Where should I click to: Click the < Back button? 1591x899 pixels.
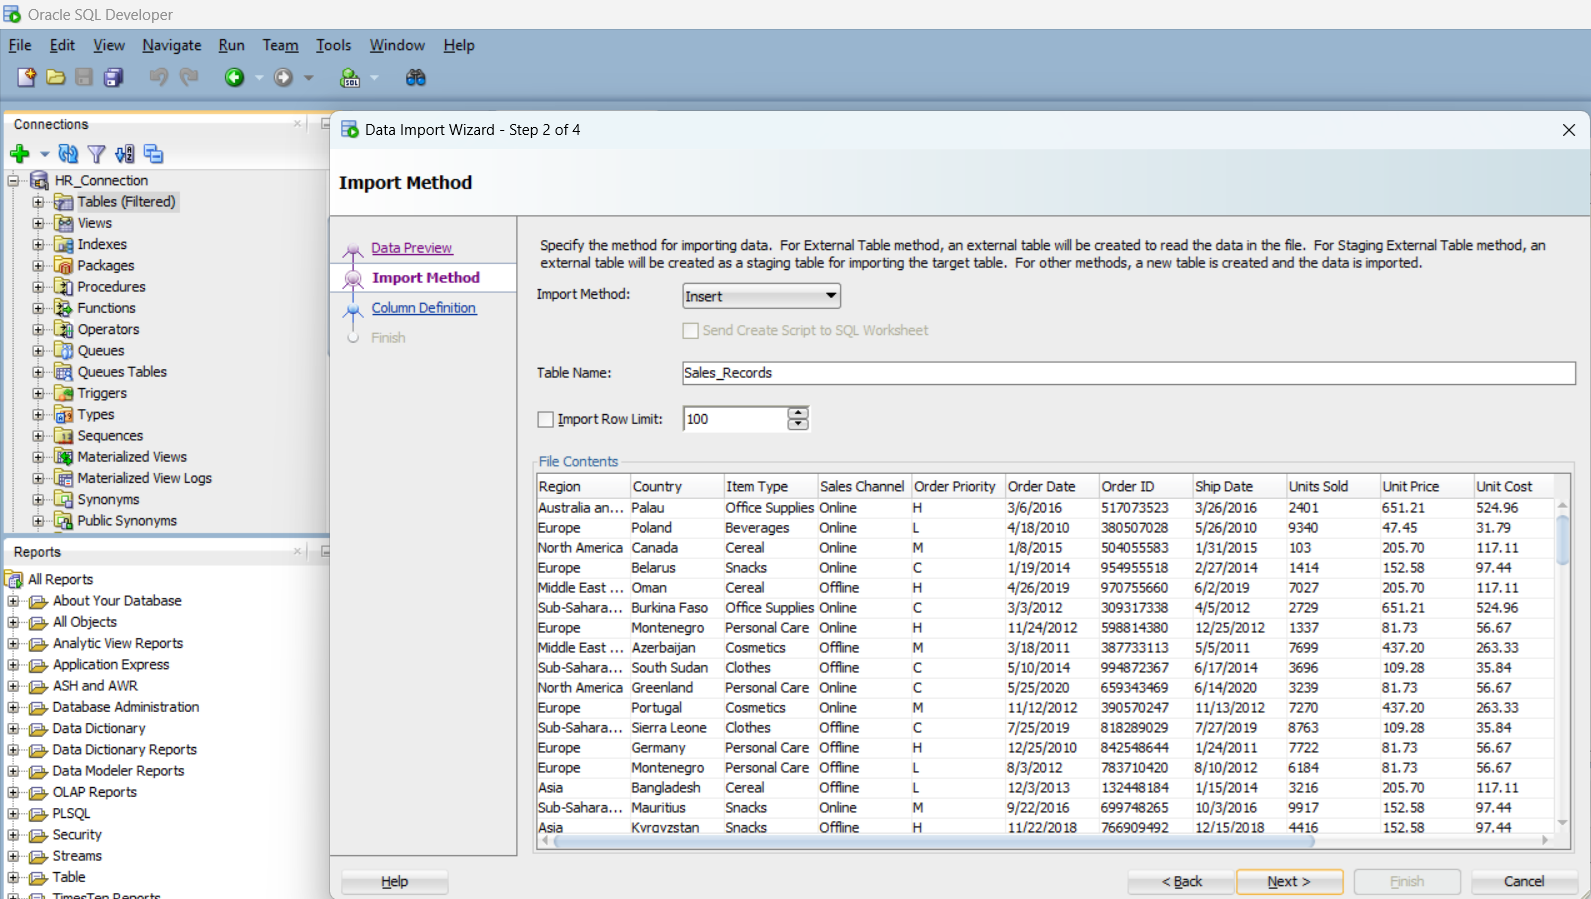(1181, 881)
